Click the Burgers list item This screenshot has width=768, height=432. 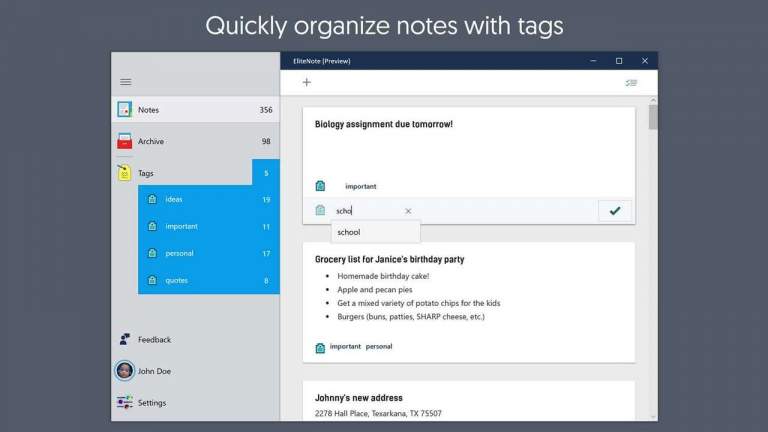[411, 316]
